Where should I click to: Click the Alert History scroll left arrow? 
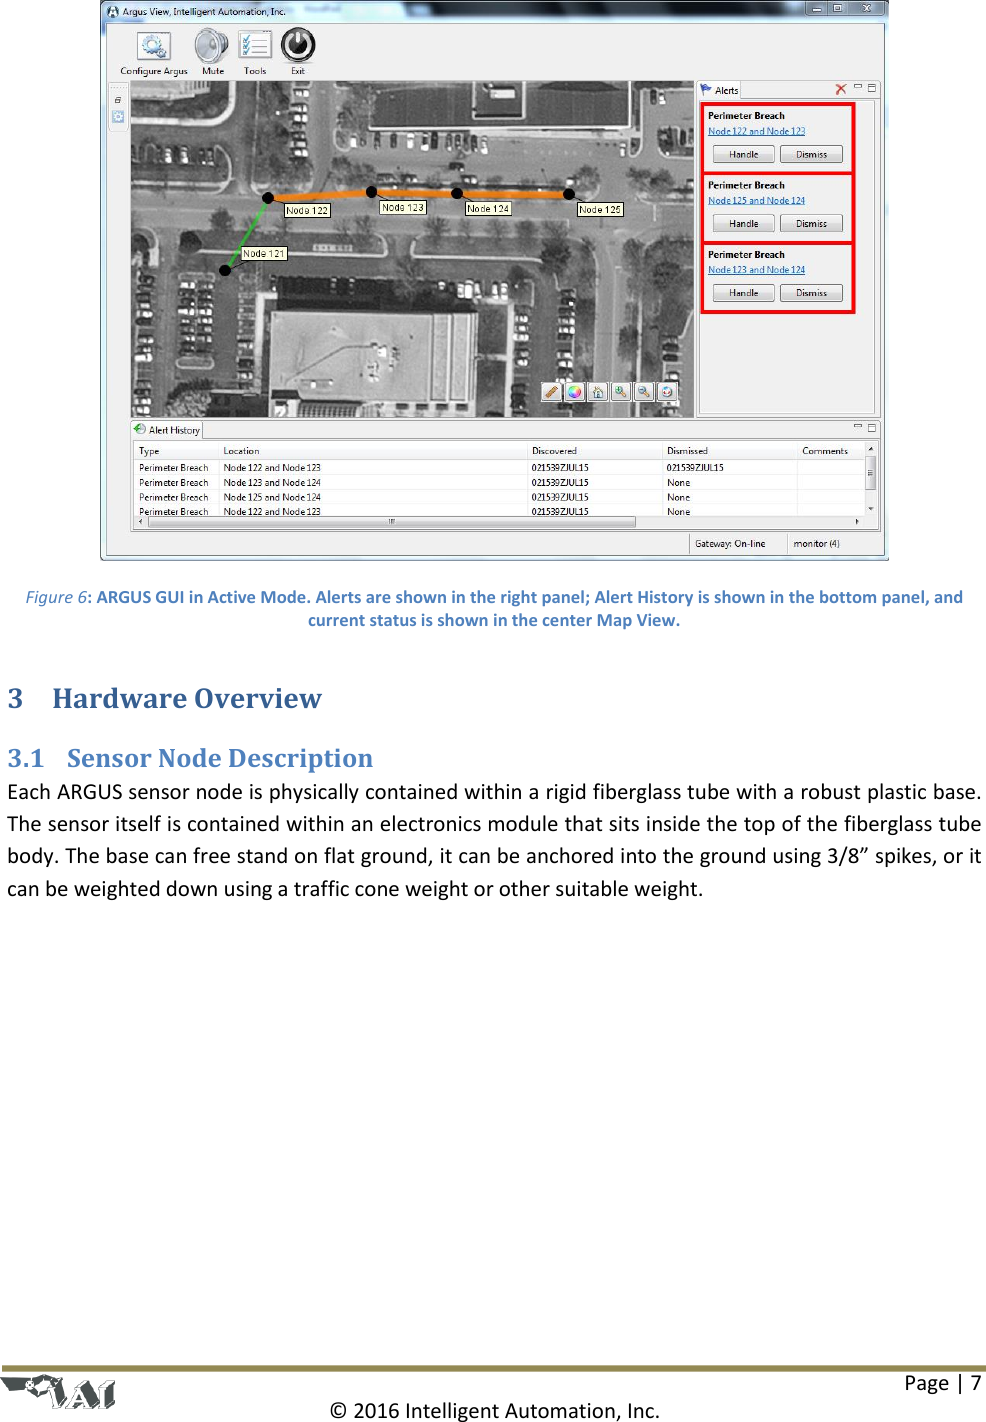[141, 522]
